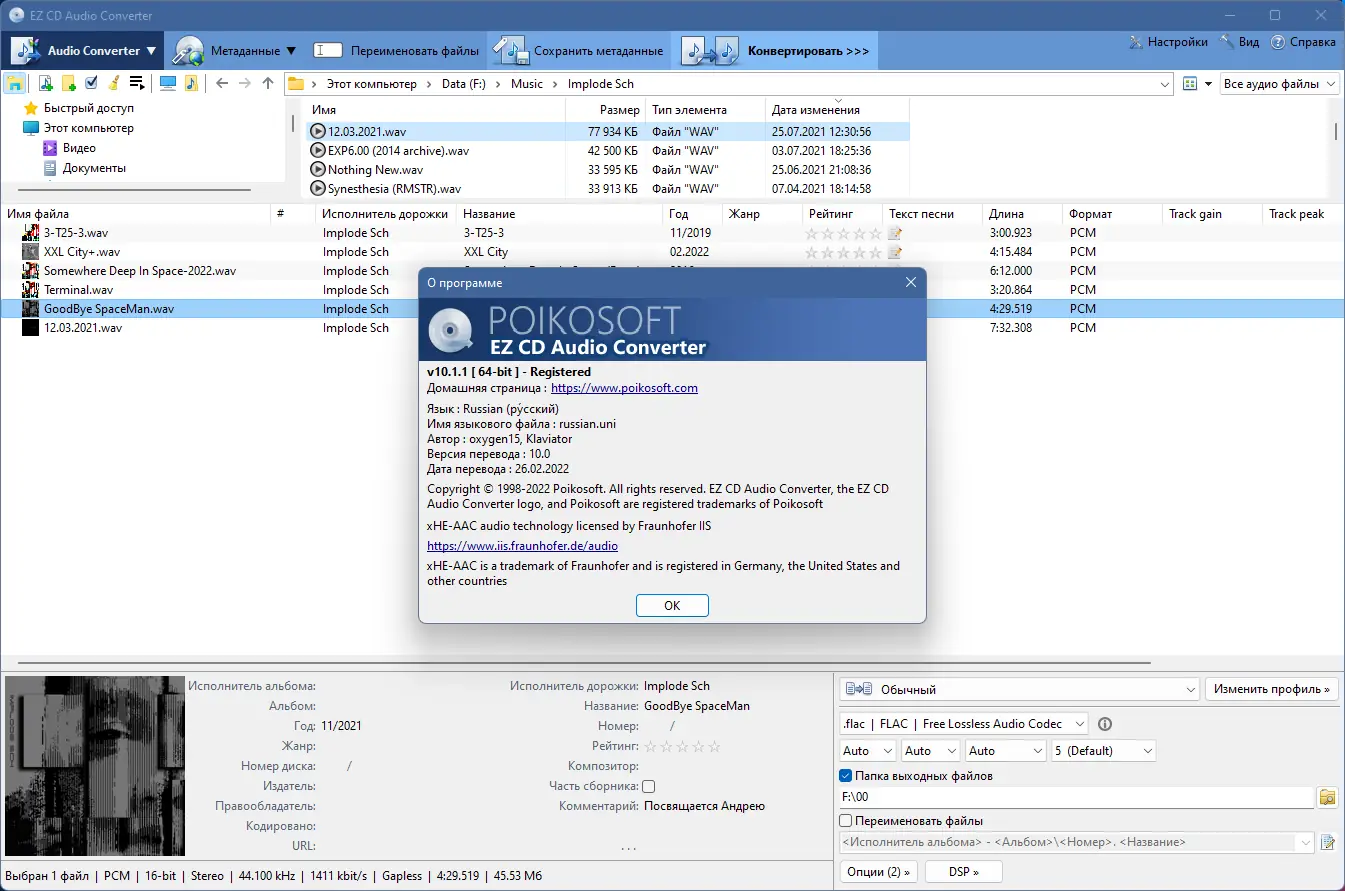Toggle the folder tree pane icon
1345x891 pixels.
click(15, 84)
